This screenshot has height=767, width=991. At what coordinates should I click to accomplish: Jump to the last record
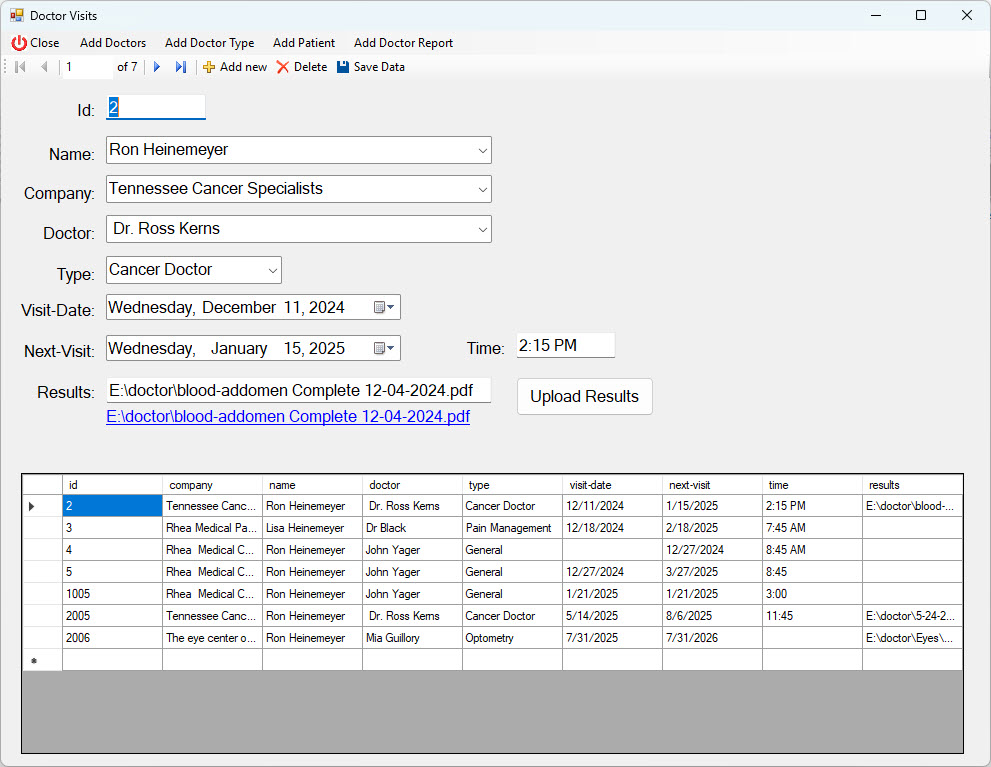180,67
